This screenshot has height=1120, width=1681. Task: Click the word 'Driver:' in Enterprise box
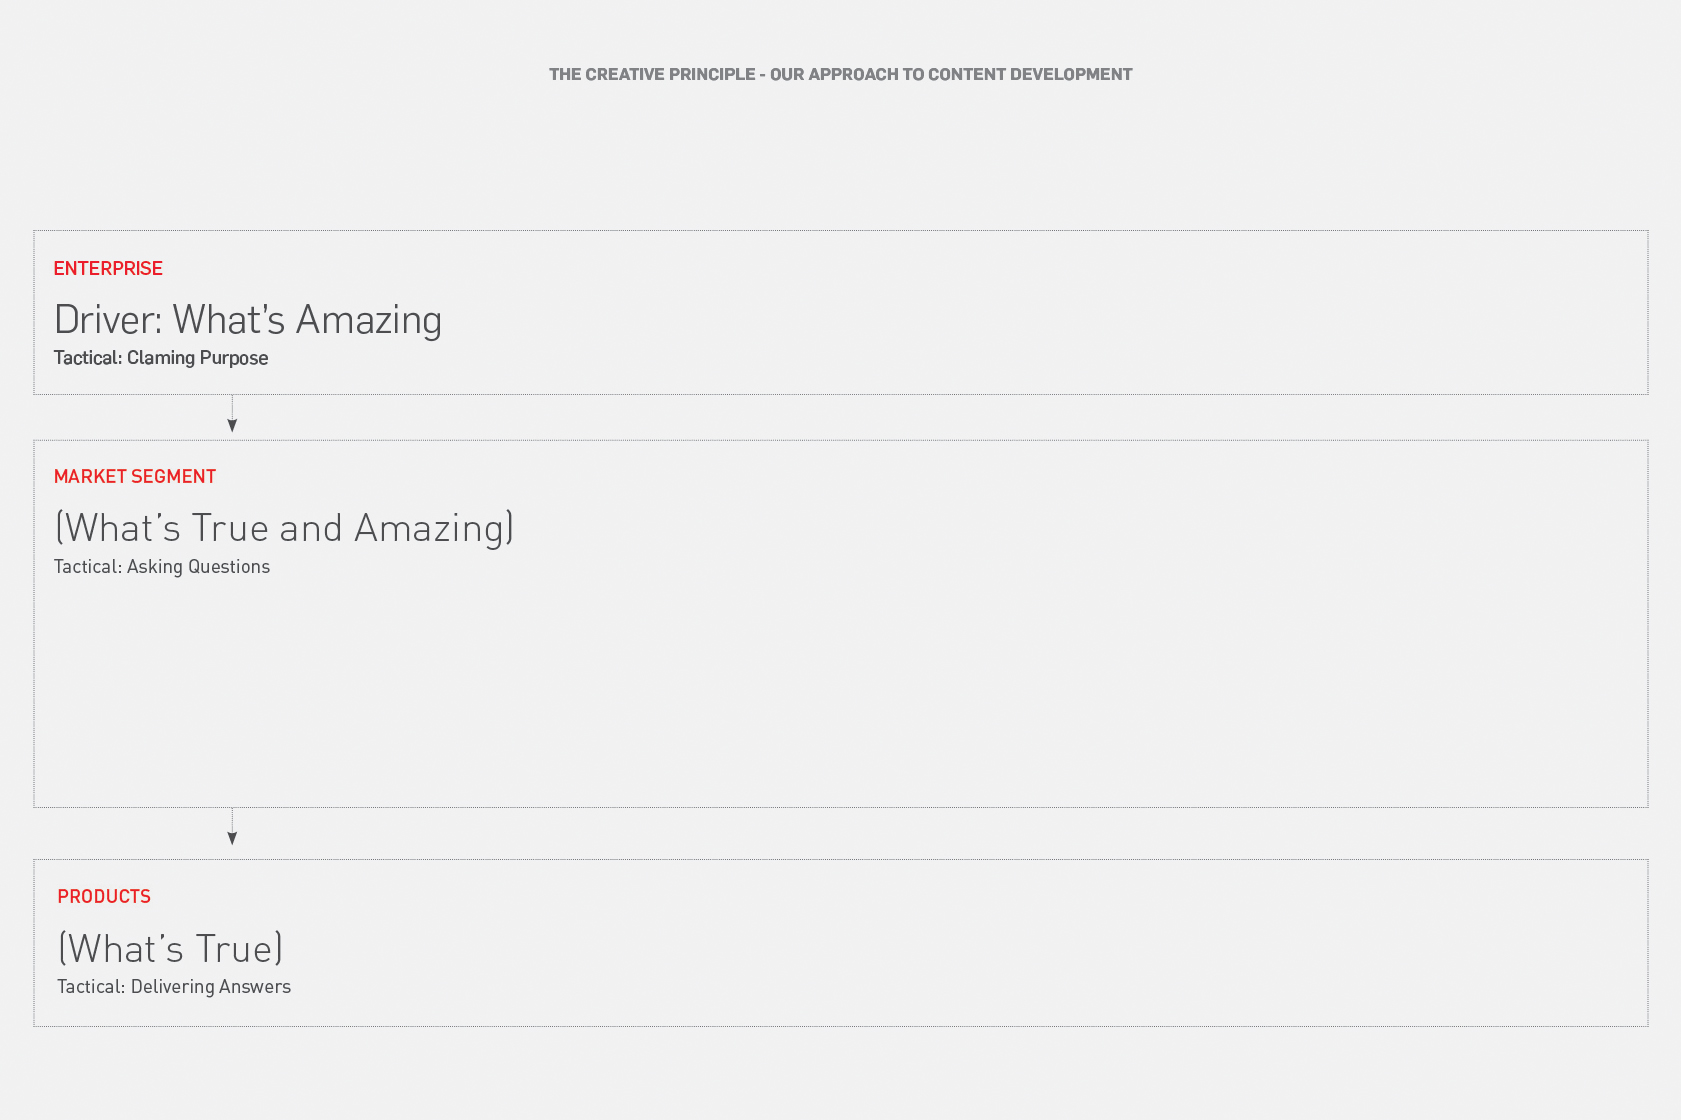point(108,320)
